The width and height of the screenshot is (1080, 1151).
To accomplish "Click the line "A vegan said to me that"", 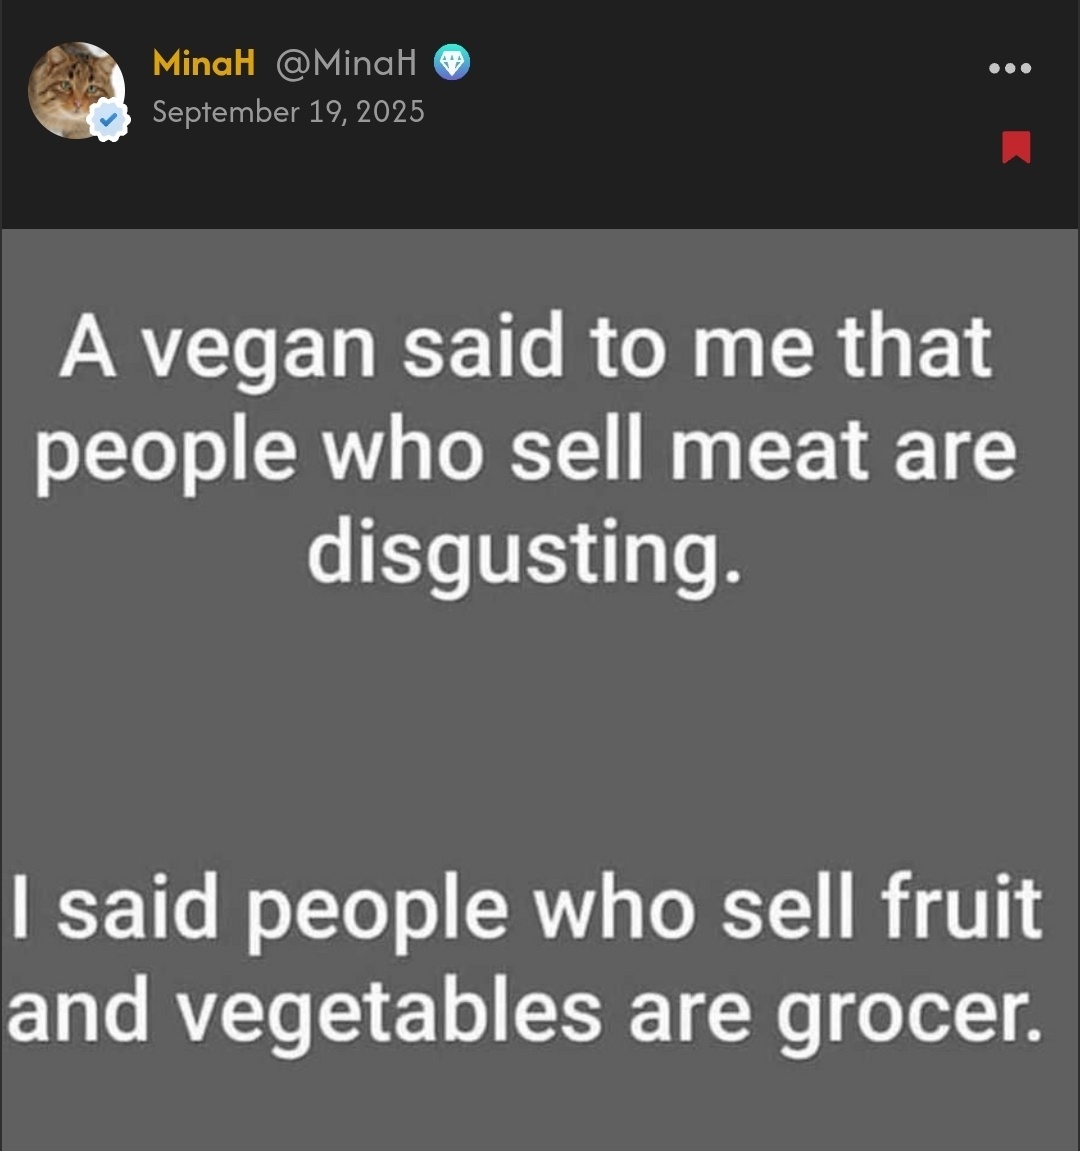I will click(526, 346).
